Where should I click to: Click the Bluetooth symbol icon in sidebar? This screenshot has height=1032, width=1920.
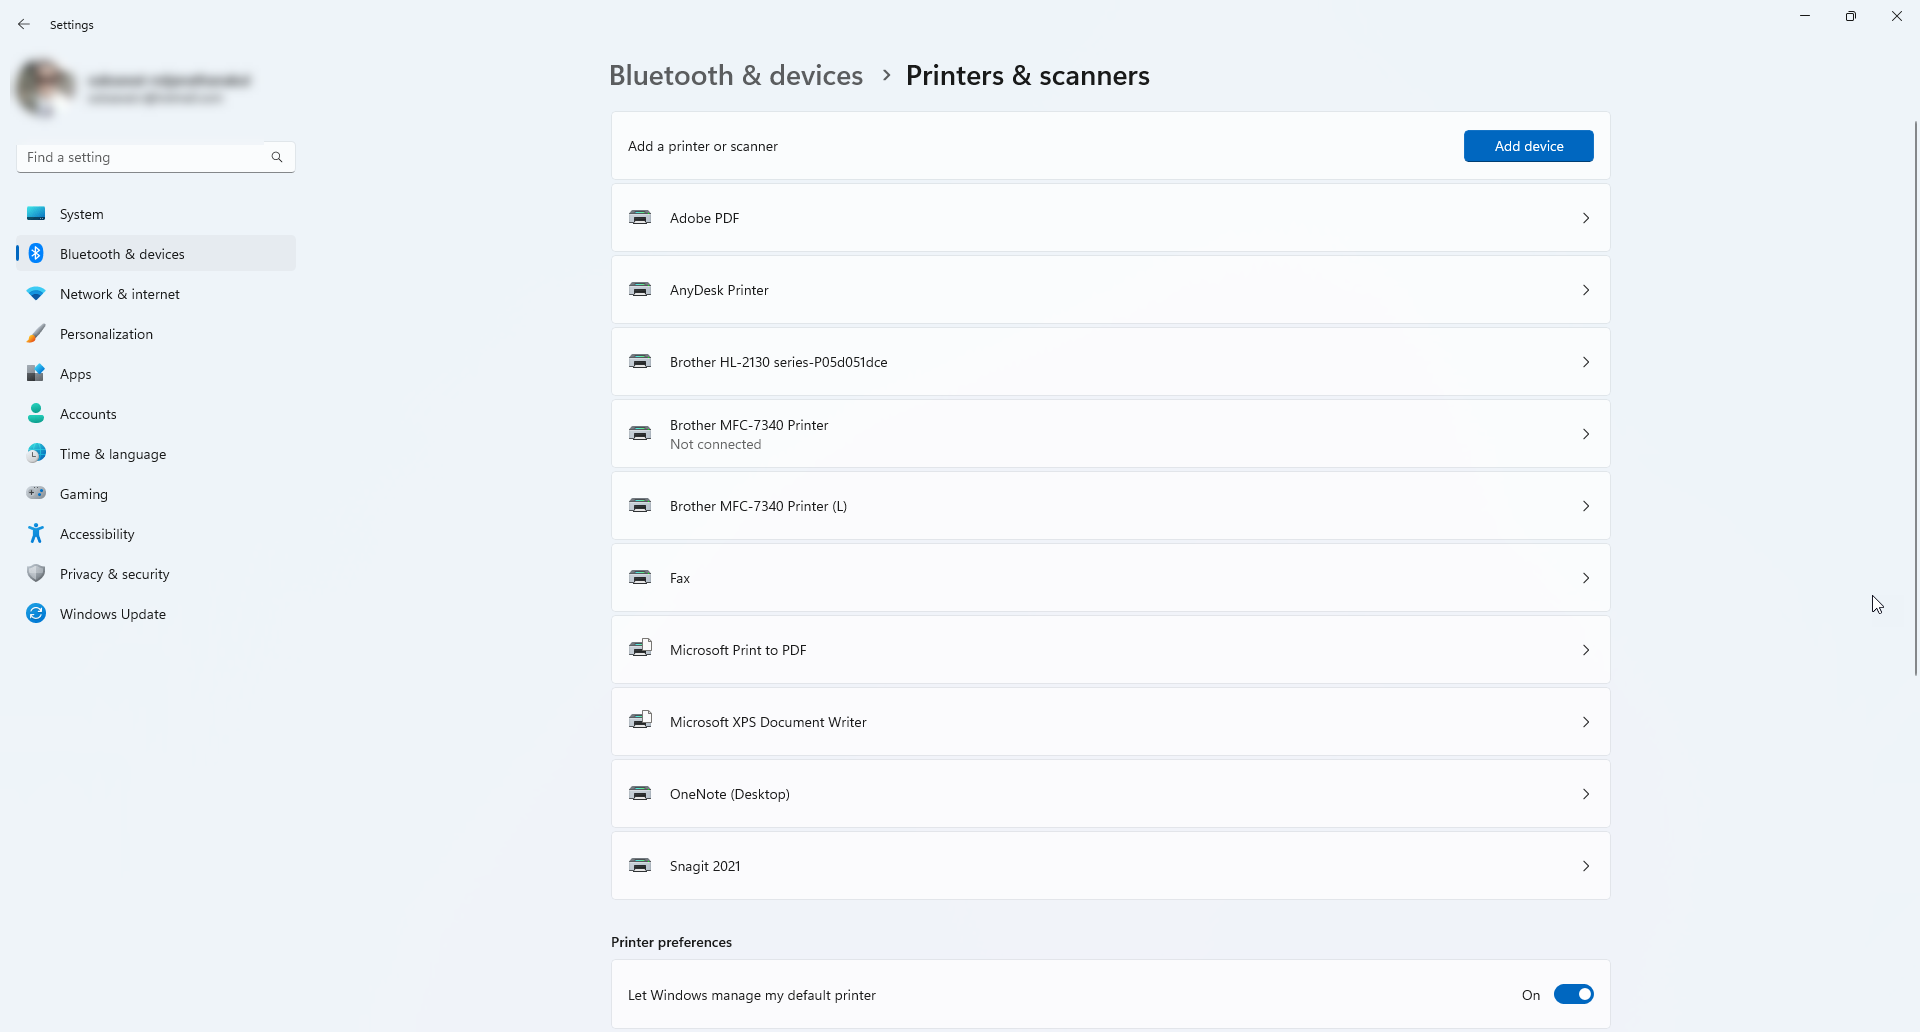click(36, 253)
